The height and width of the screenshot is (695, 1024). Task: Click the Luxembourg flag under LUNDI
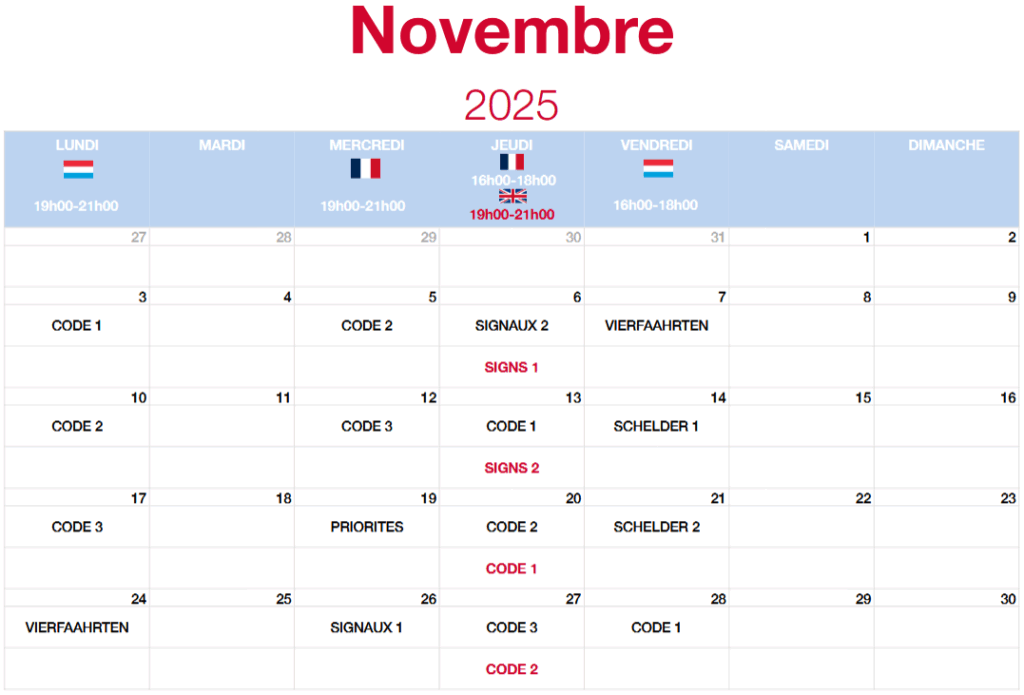(x=77, y=170)
